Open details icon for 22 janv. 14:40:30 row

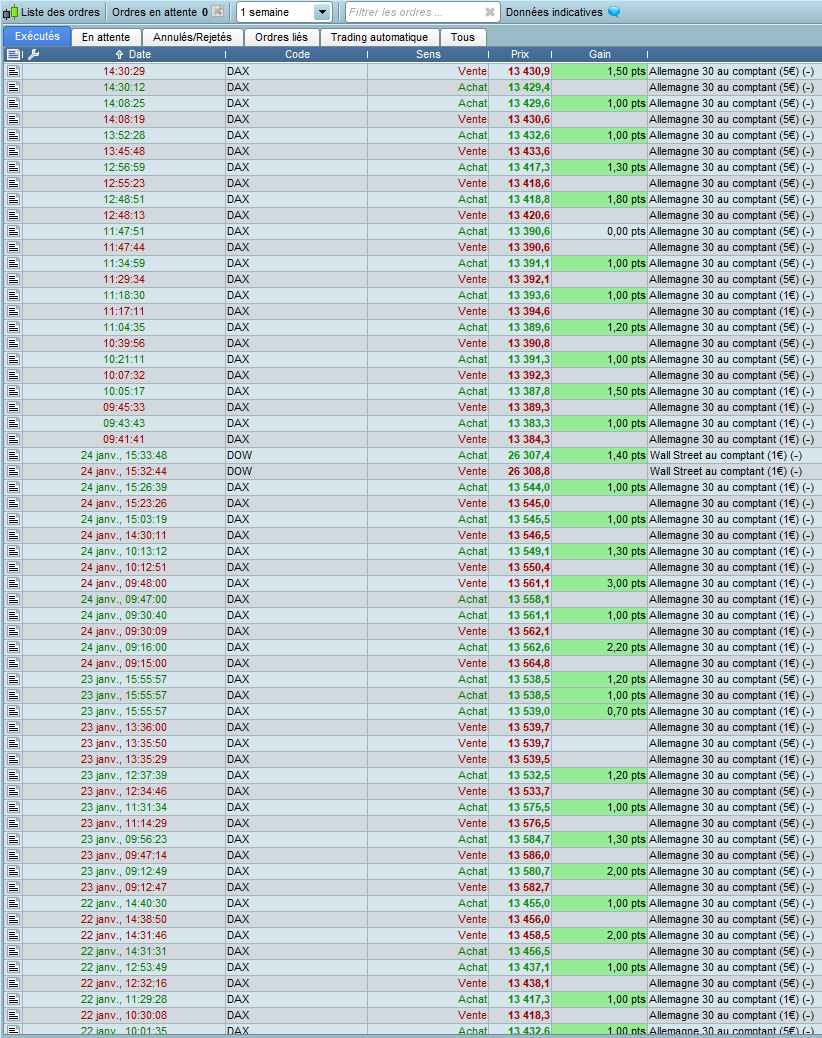[14, 903]
